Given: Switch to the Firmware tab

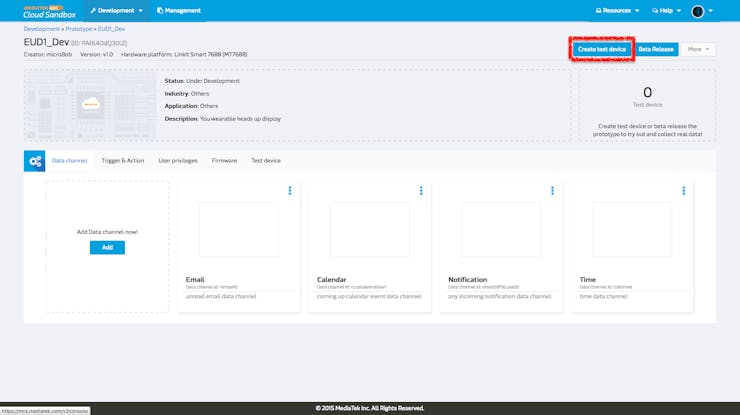Looking at the screenshot, I should point(224,161).
